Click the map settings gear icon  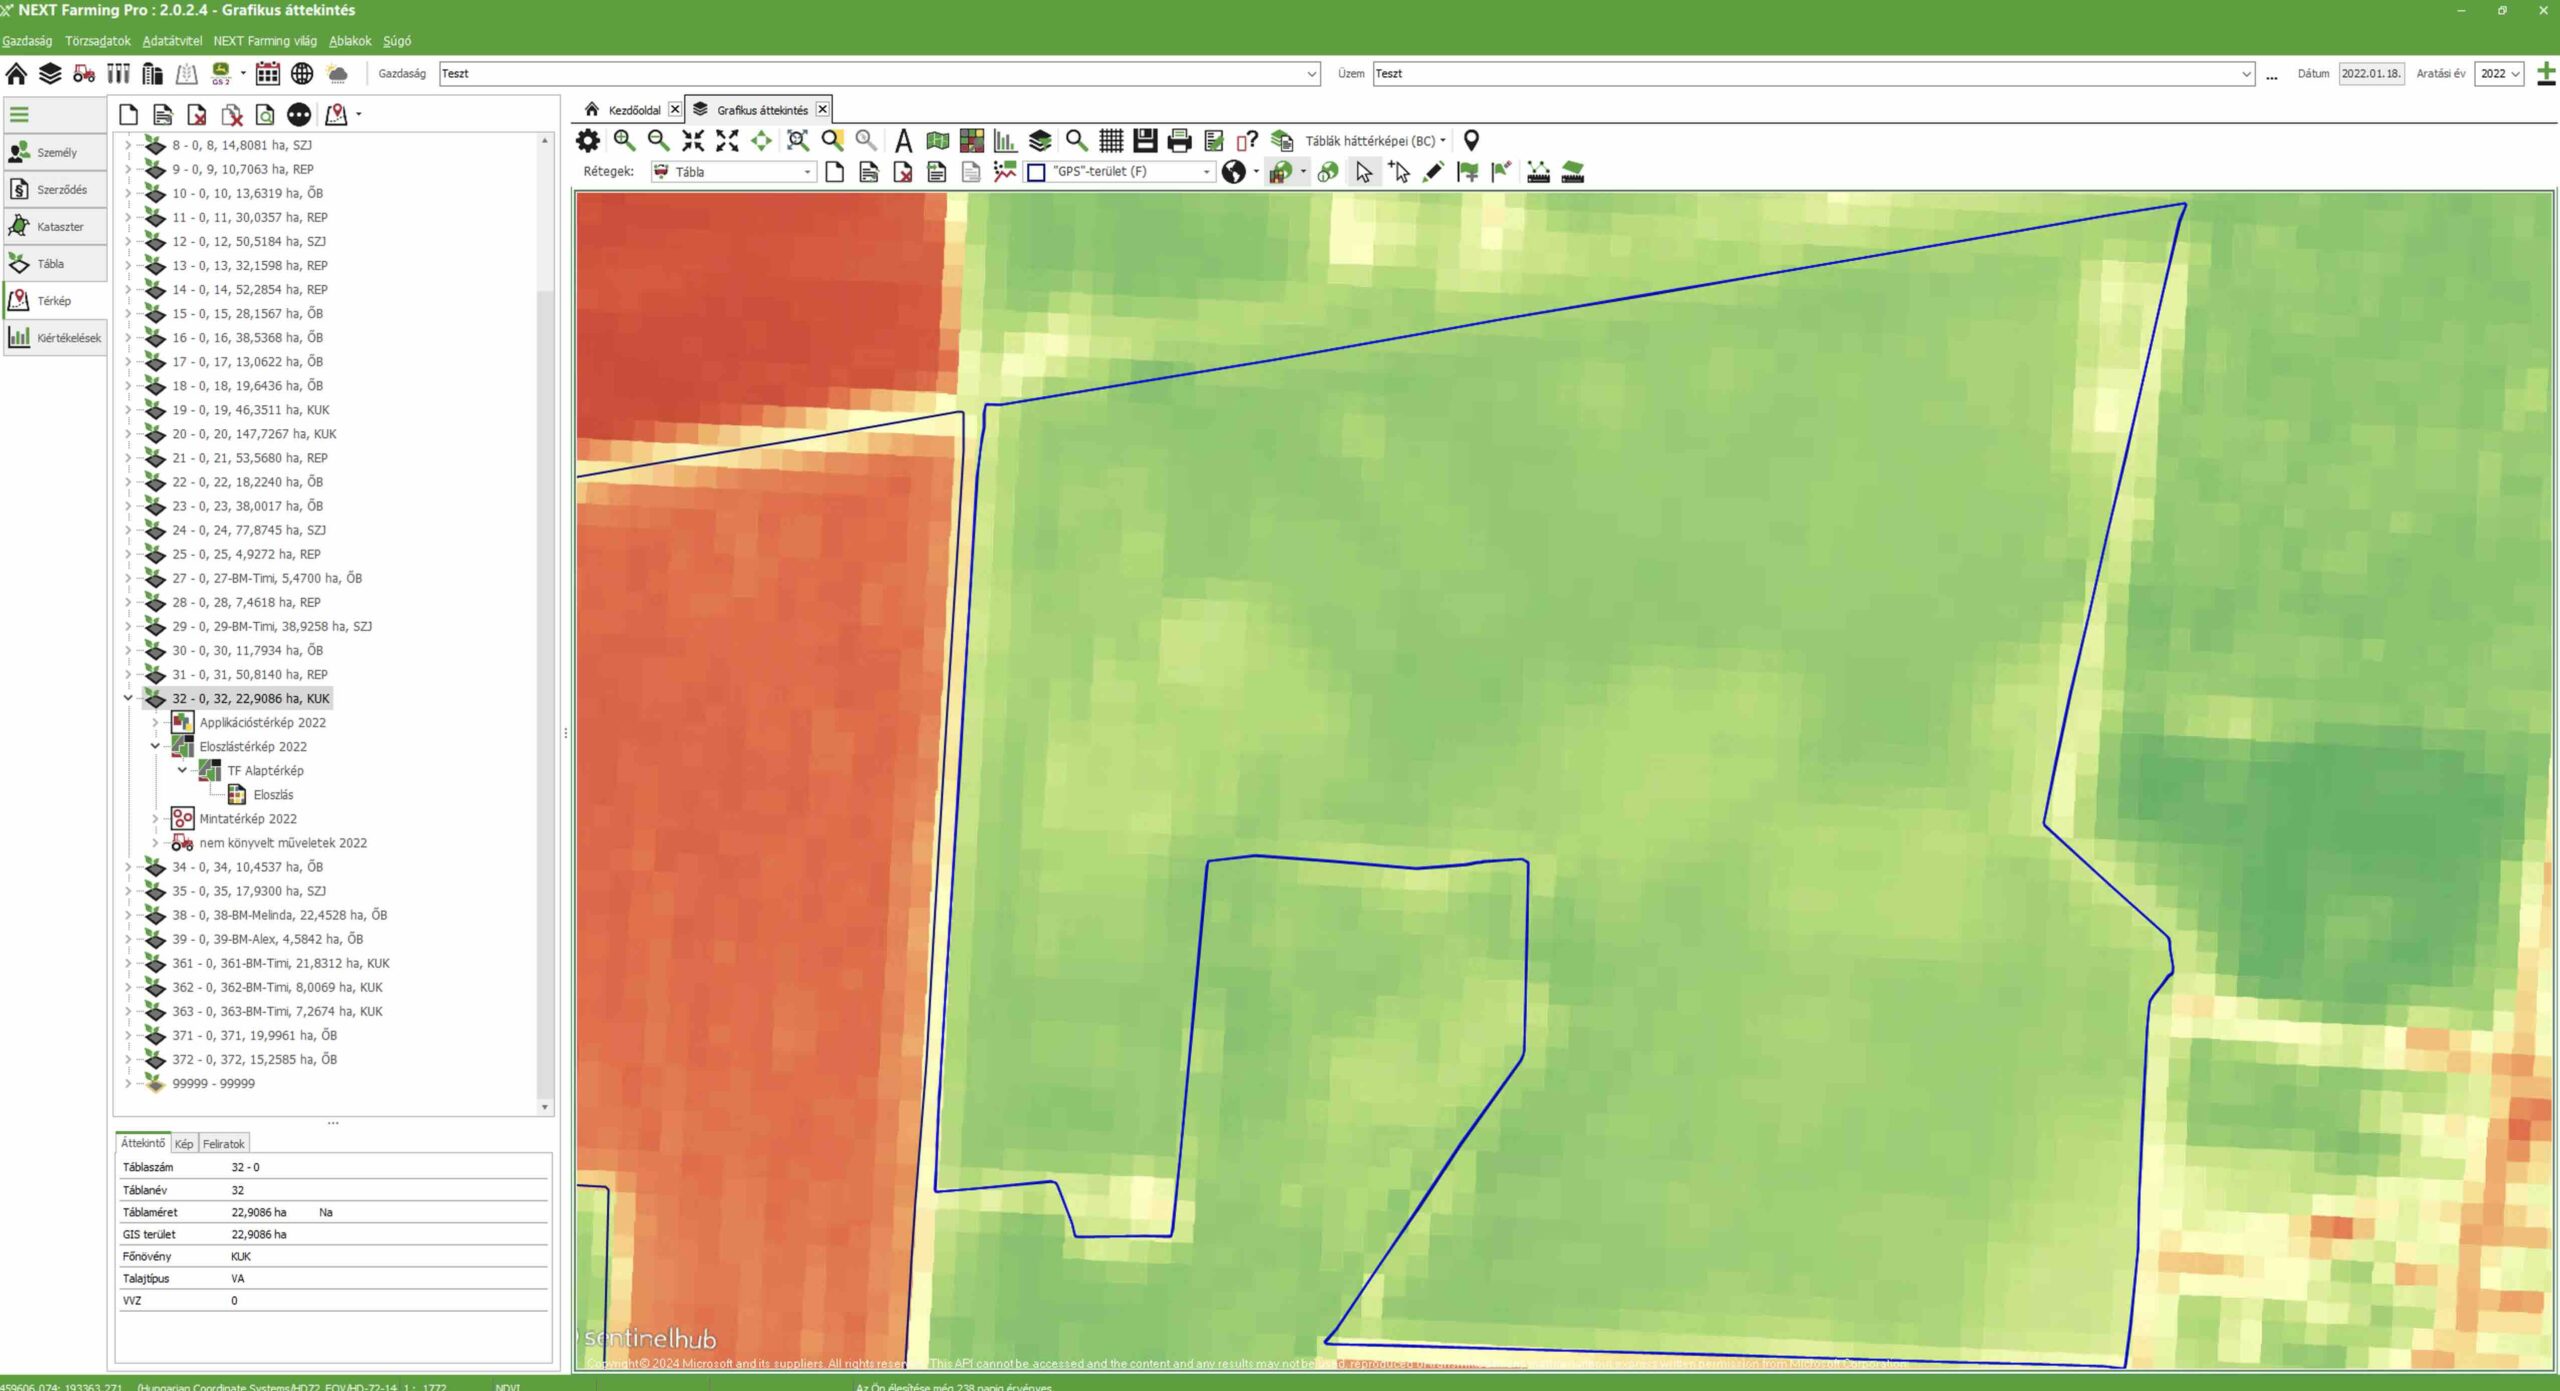click(588, 141)
